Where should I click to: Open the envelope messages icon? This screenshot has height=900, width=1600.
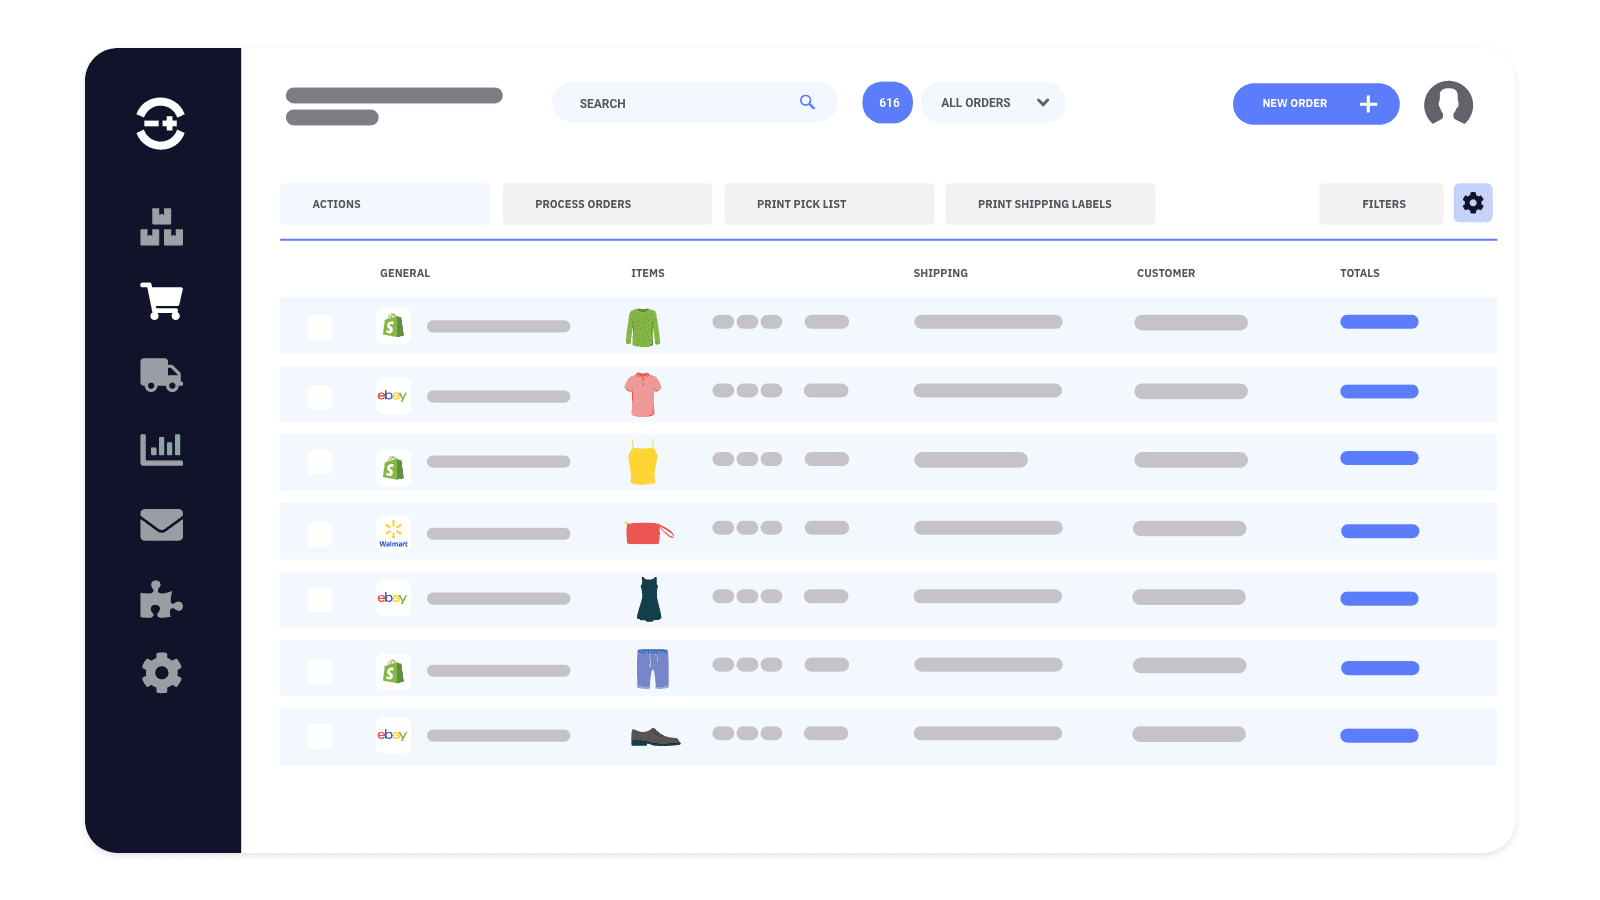point(161,524)
